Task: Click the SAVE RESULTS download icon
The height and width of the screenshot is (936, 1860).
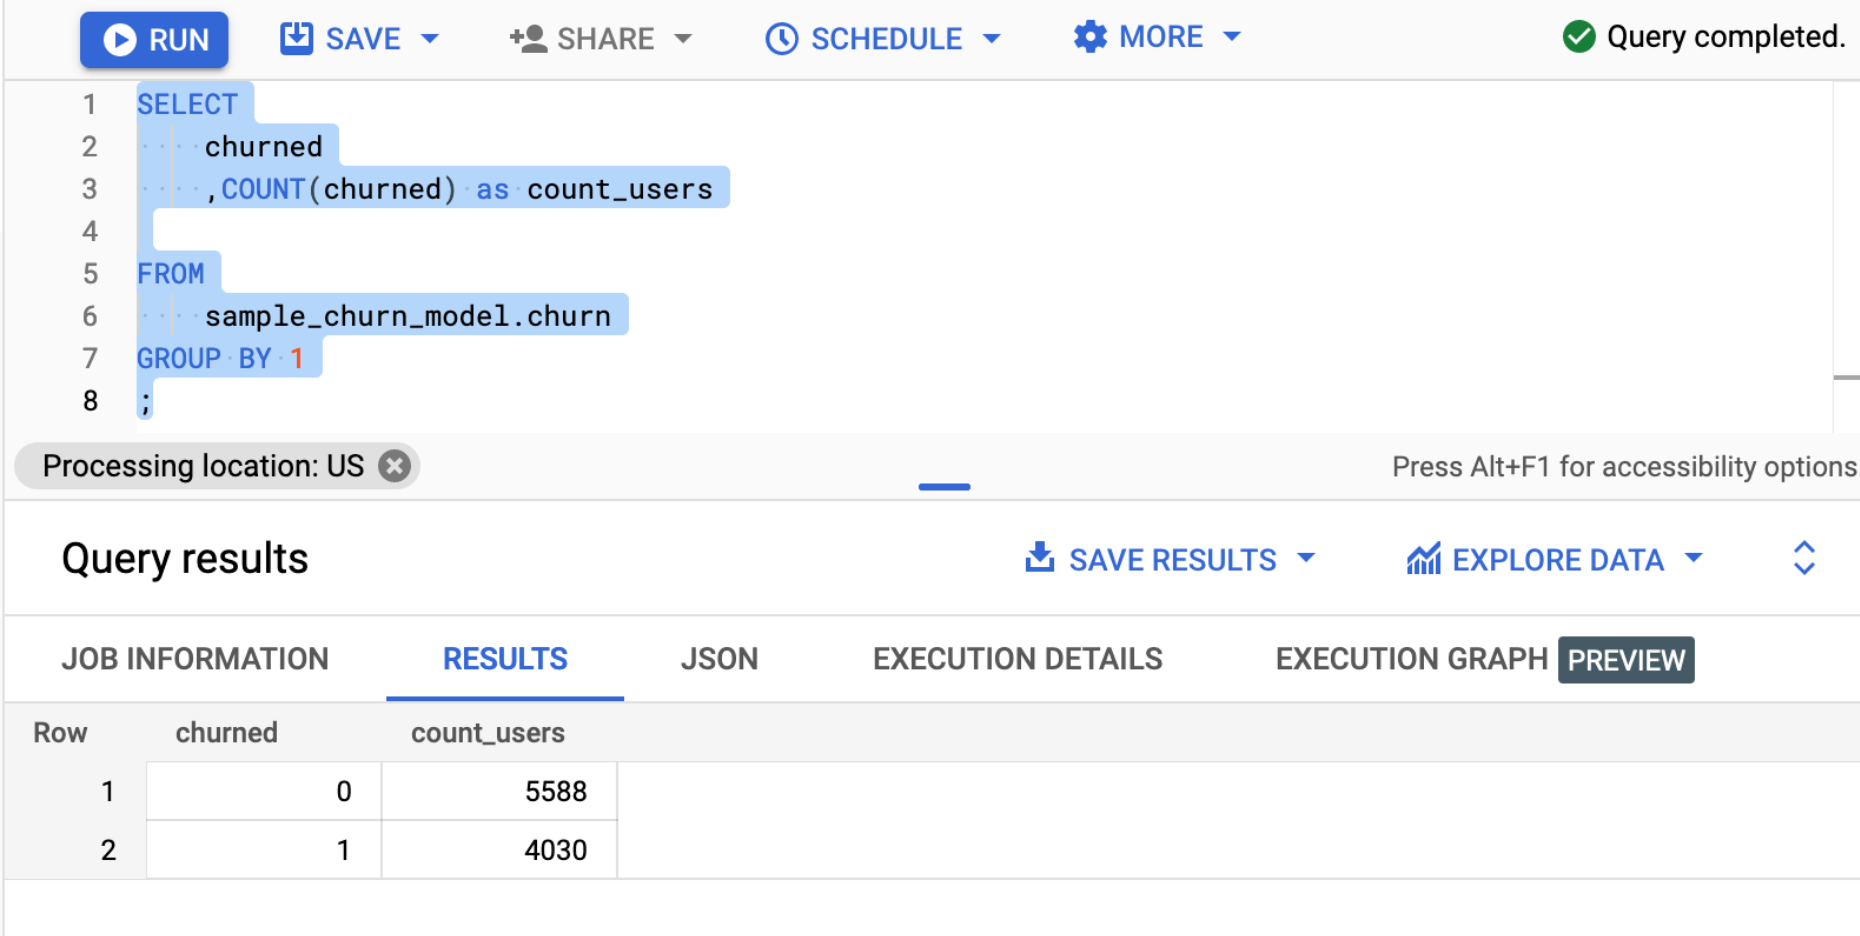Action: pos(1040,558)
